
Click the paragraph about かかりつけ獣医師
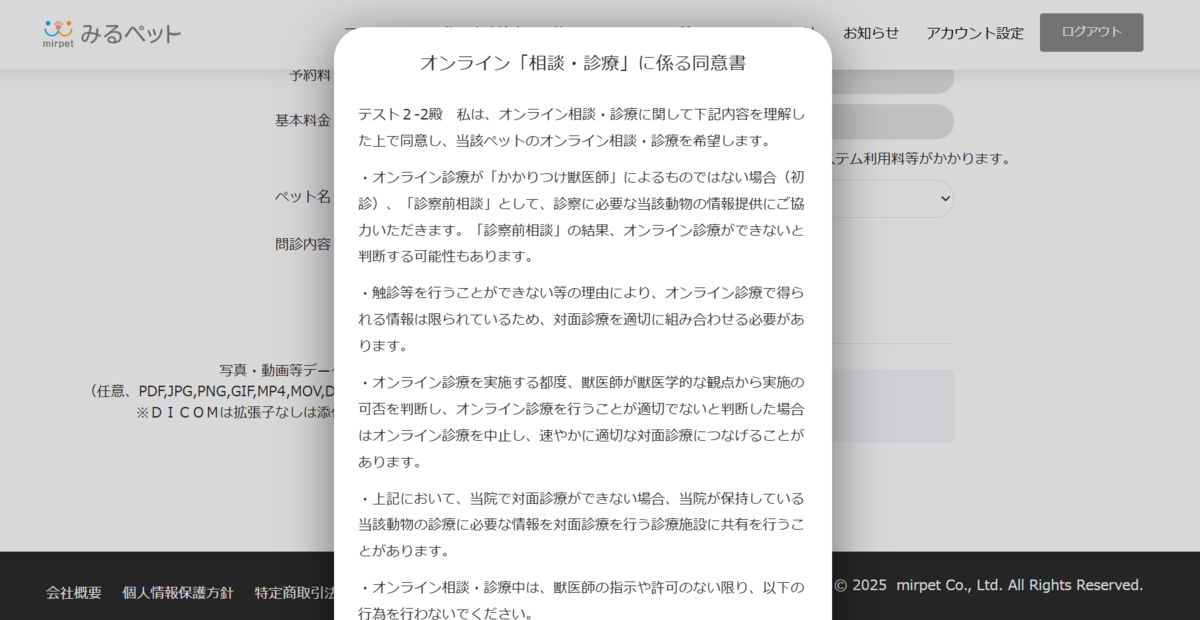tap(581, 217)
